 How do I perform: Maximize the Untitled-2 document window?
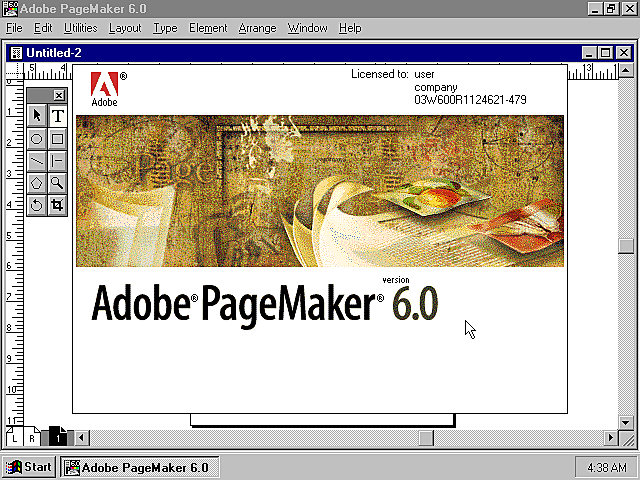pyautogui.click(x=606, y=53)
